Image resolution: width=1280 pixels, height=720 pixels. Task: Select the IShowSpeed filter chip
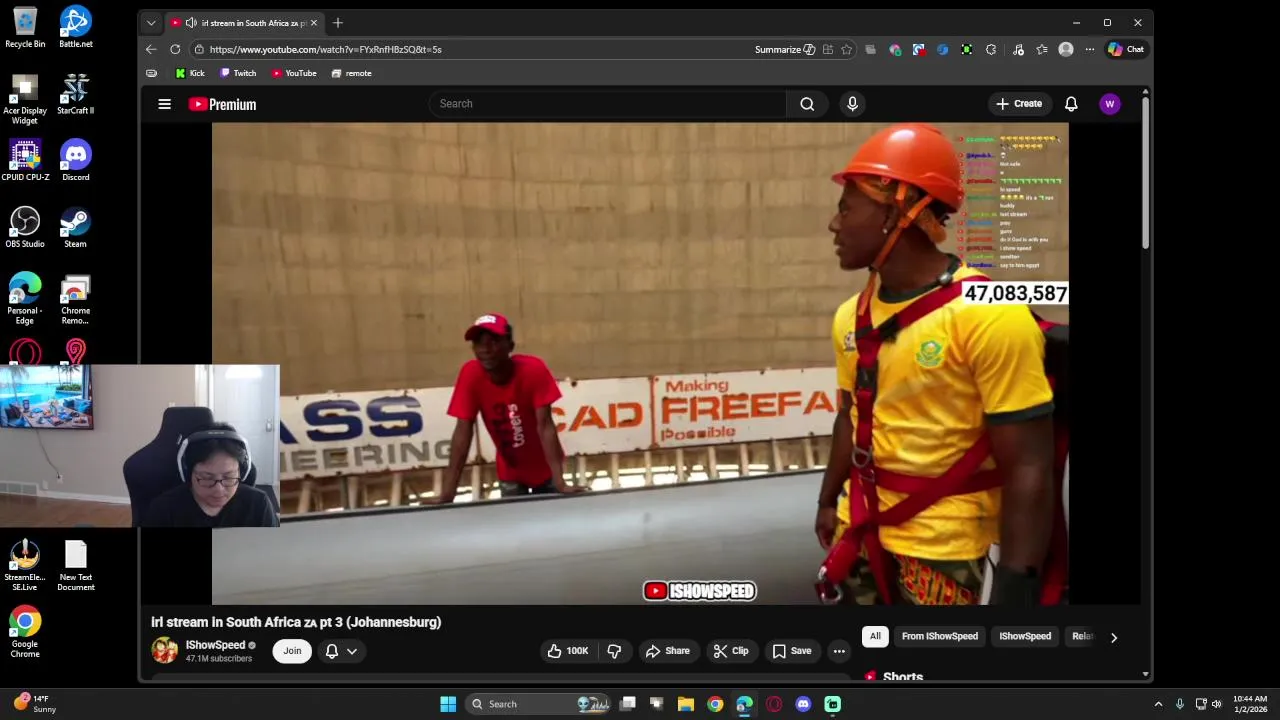click(1025, 636)
